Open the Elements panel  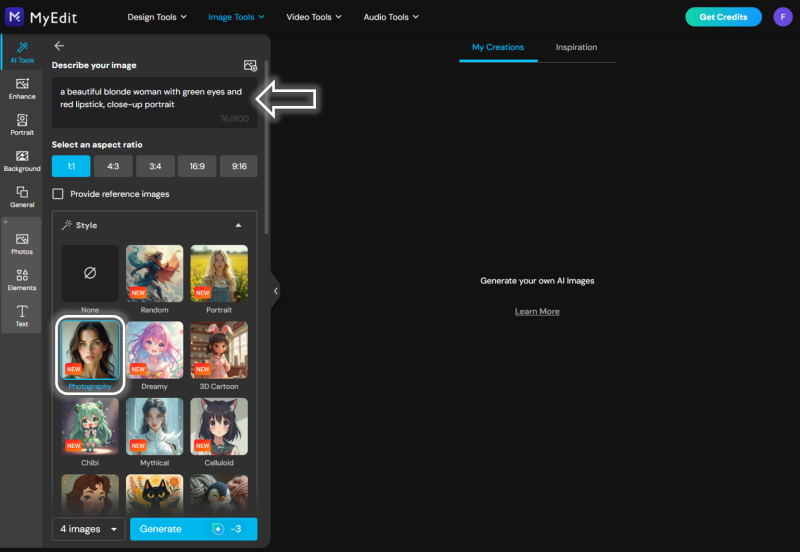(x=22, y=280)
